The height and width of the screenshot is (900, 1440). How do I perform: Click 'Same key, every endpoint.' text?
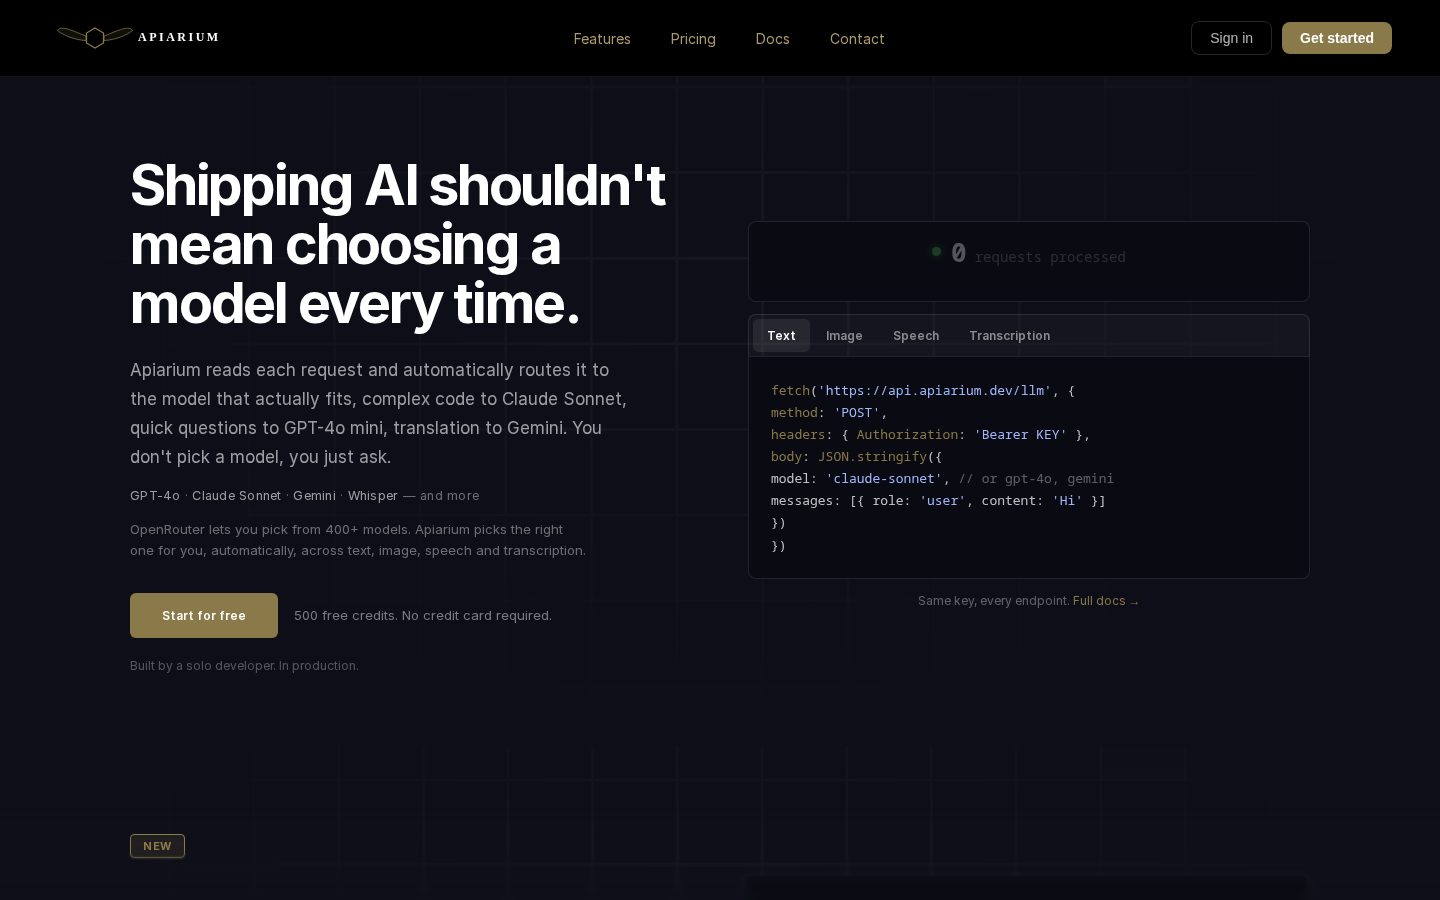click(x=994, y=601)
